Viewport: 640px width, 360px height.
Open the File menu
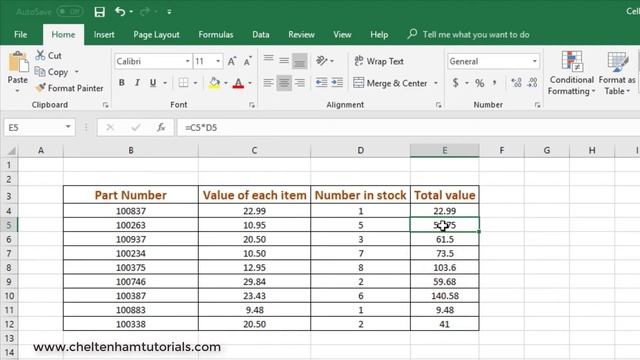click(20, 35)
